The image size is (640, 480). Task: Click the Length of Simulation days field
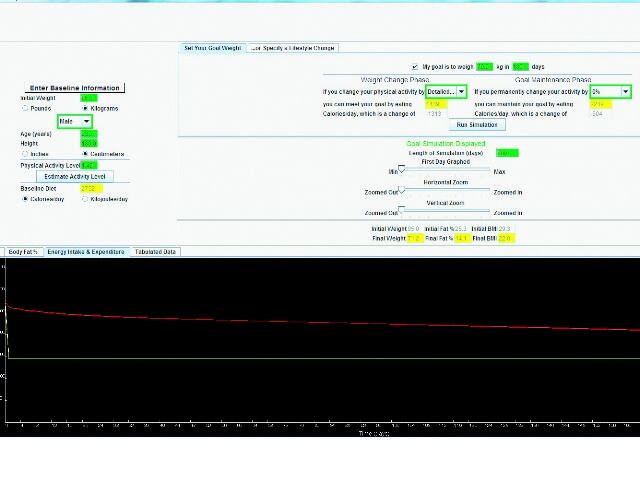coord(507,153)
